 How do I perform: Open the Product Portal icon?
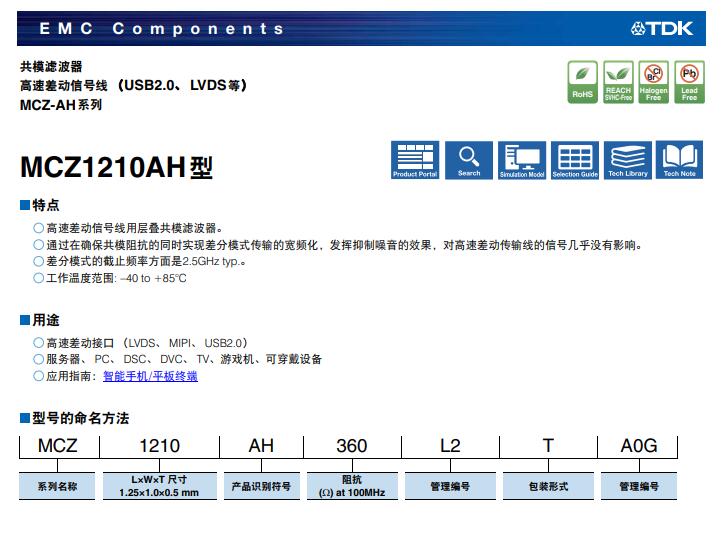click(415, 160)
